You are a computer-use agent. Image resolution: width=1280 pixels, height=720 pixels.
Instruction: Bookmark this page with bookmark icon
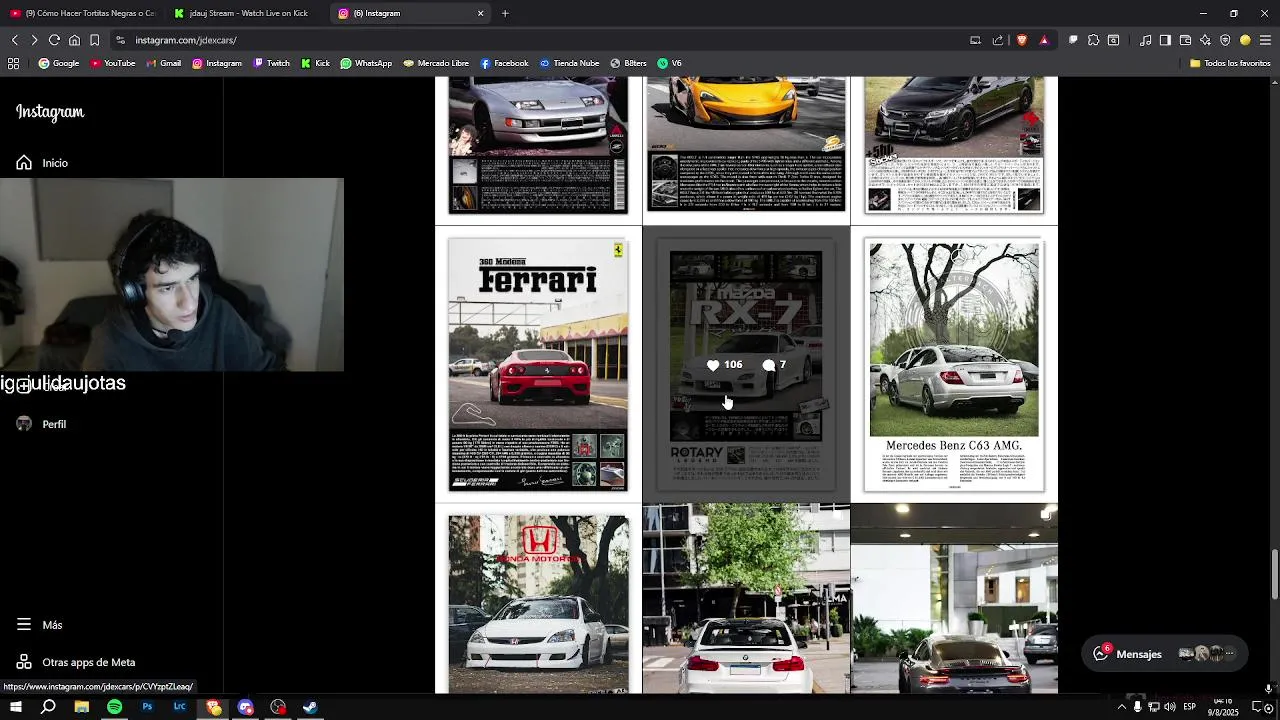[94, 40]
